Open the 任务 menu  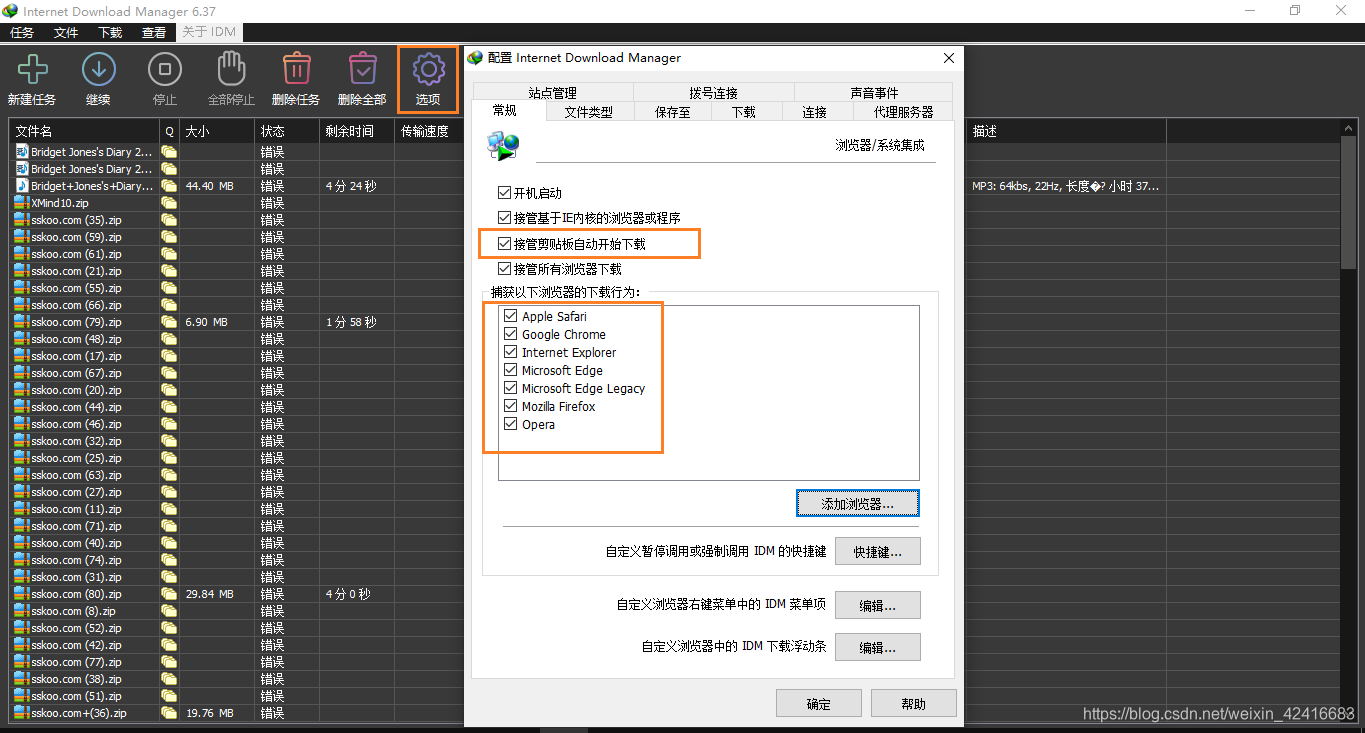coord(22,32)
